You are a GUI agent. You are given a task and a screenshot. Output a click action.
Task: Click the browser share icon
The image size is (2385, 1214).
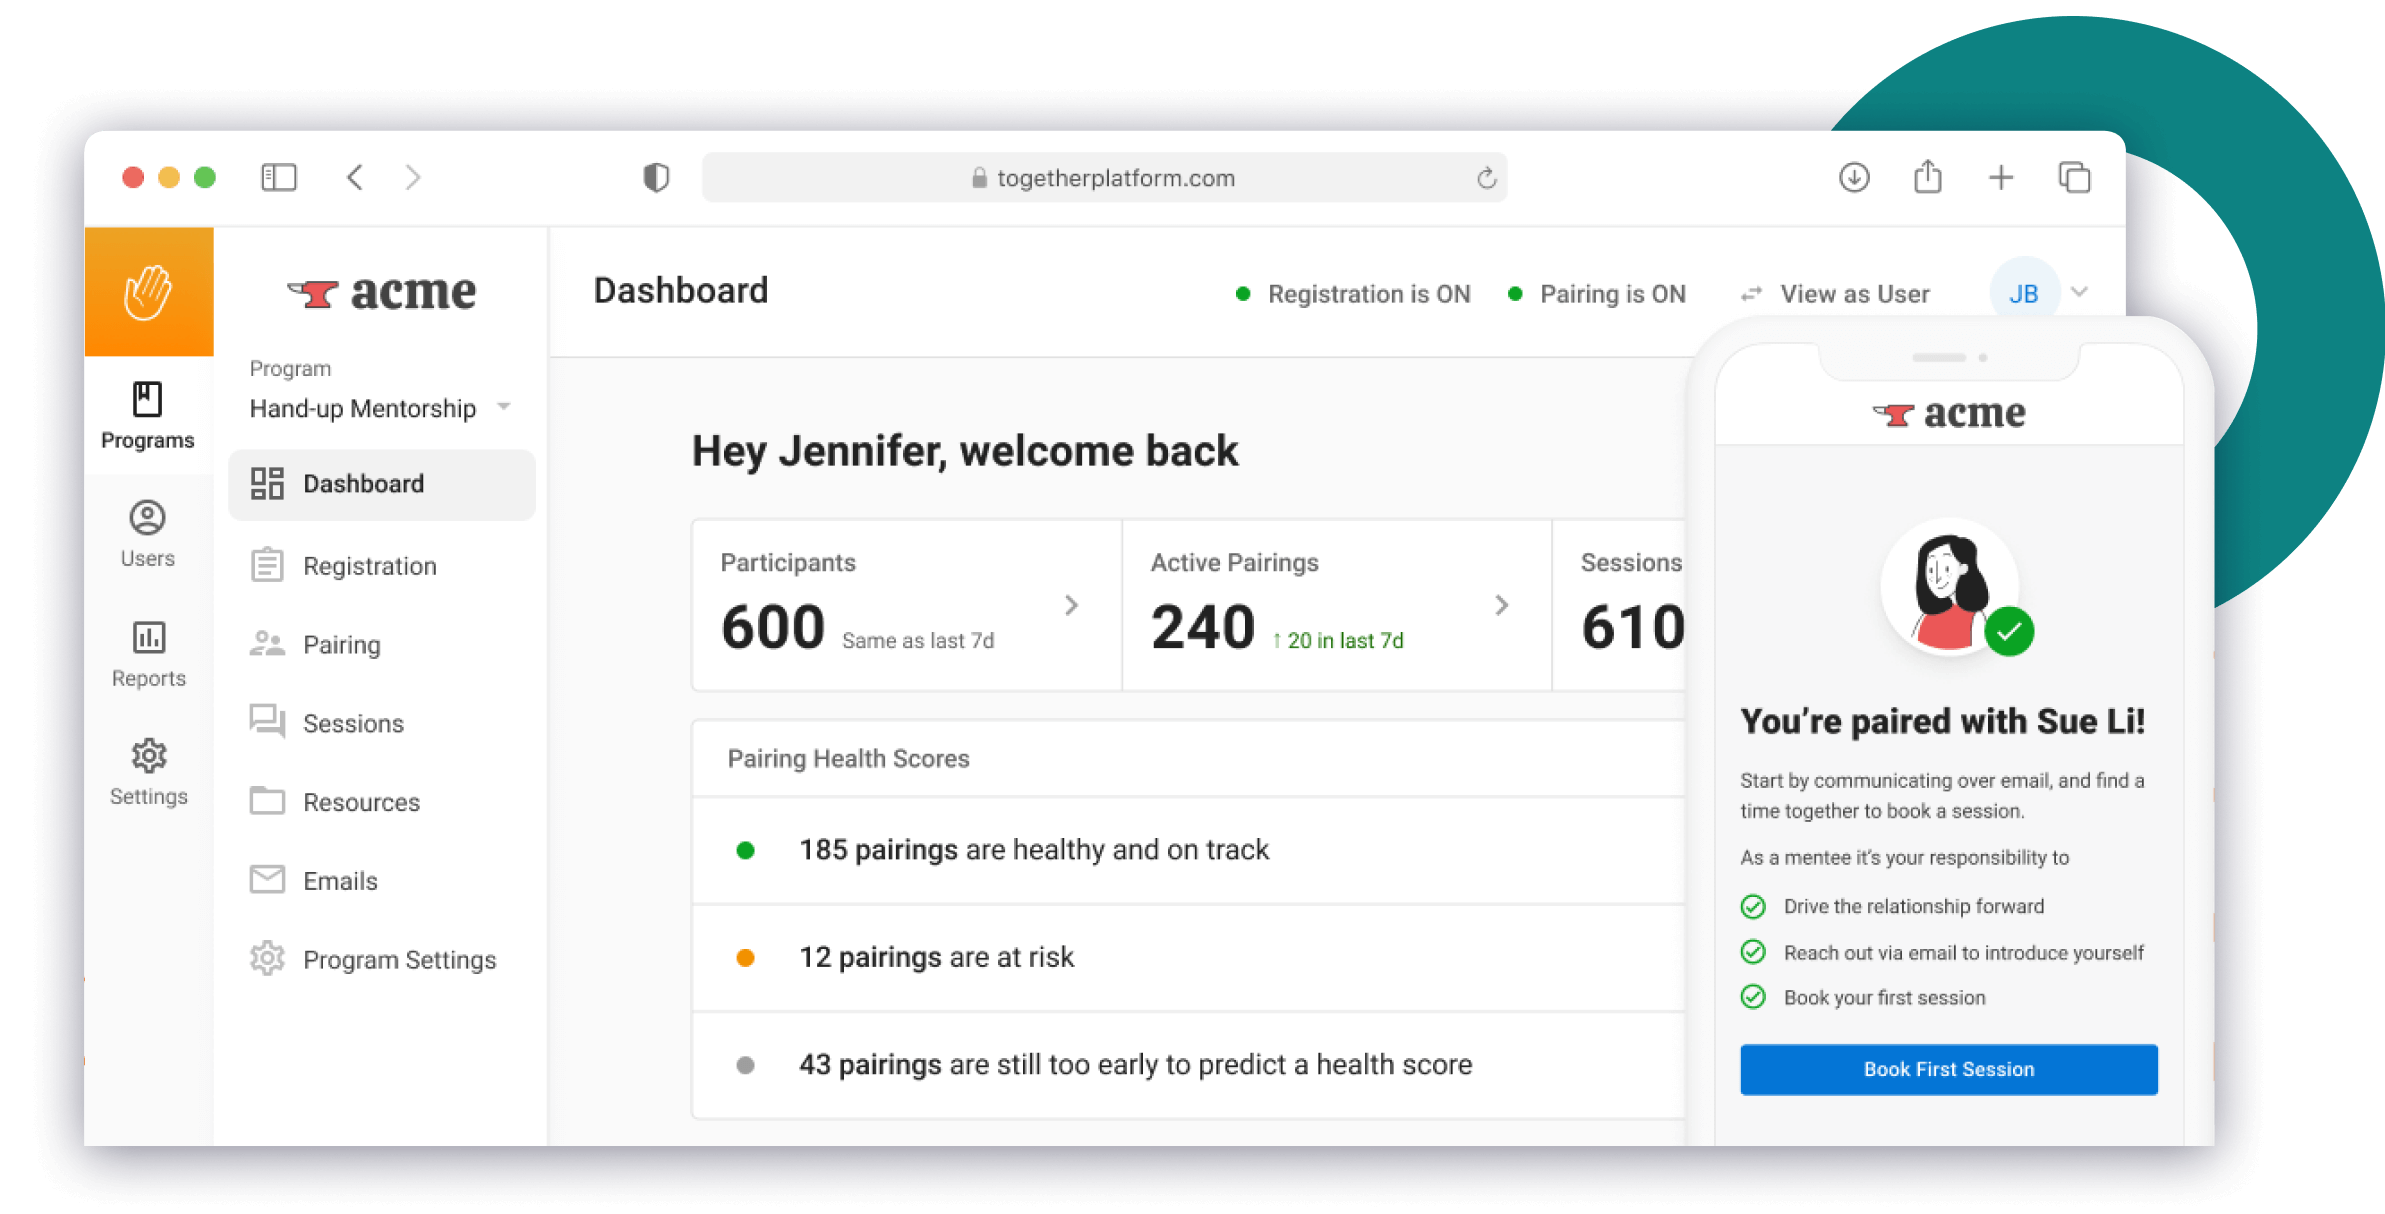(x=1928, y=177)
